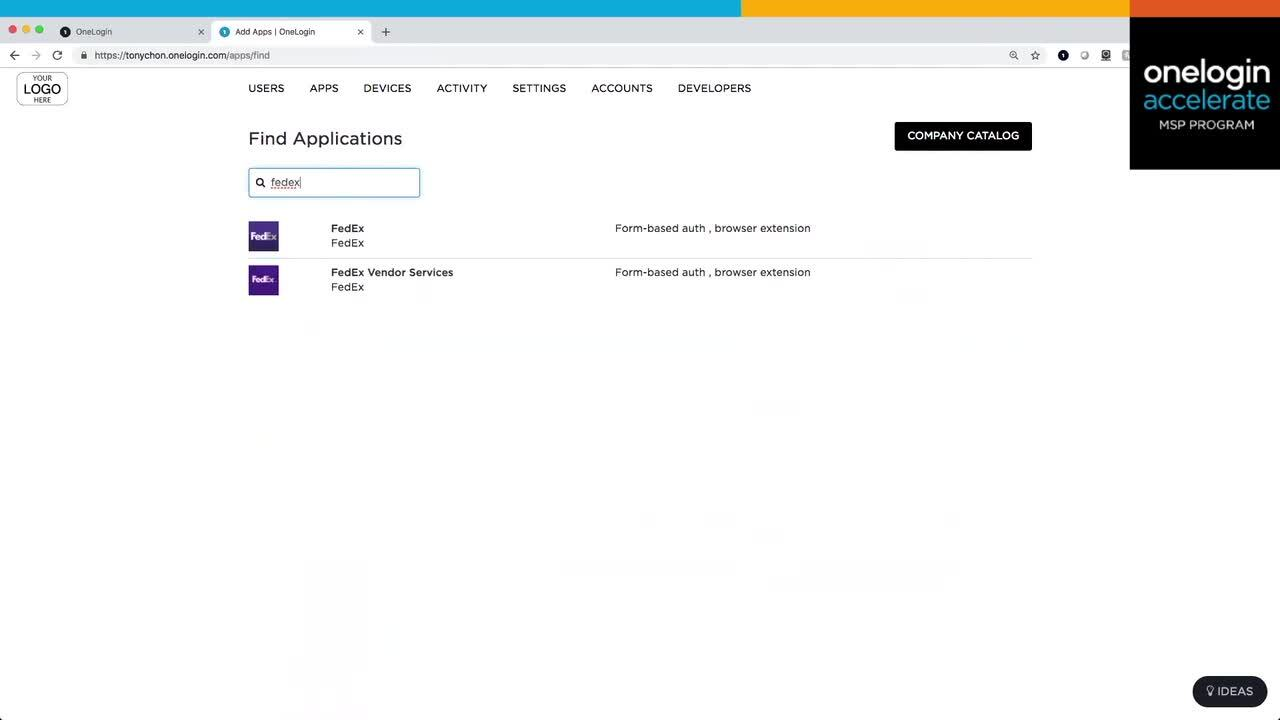
Task: Reload the page with refresh icon
Action: click(57, 56)
